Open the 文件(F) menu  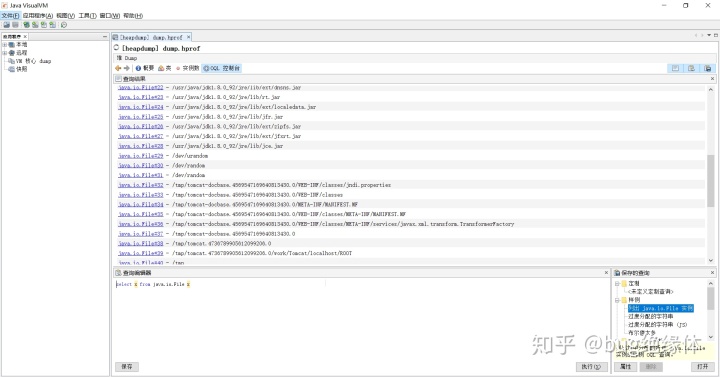pos(10,16)
